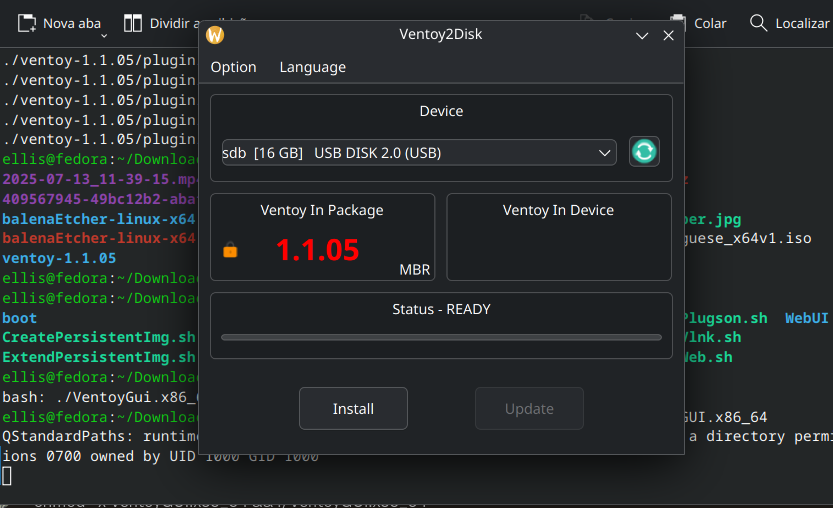833x508 pixels.
Task: Expand the Nova aba dropdown arrow
Action: pos(104,36)
